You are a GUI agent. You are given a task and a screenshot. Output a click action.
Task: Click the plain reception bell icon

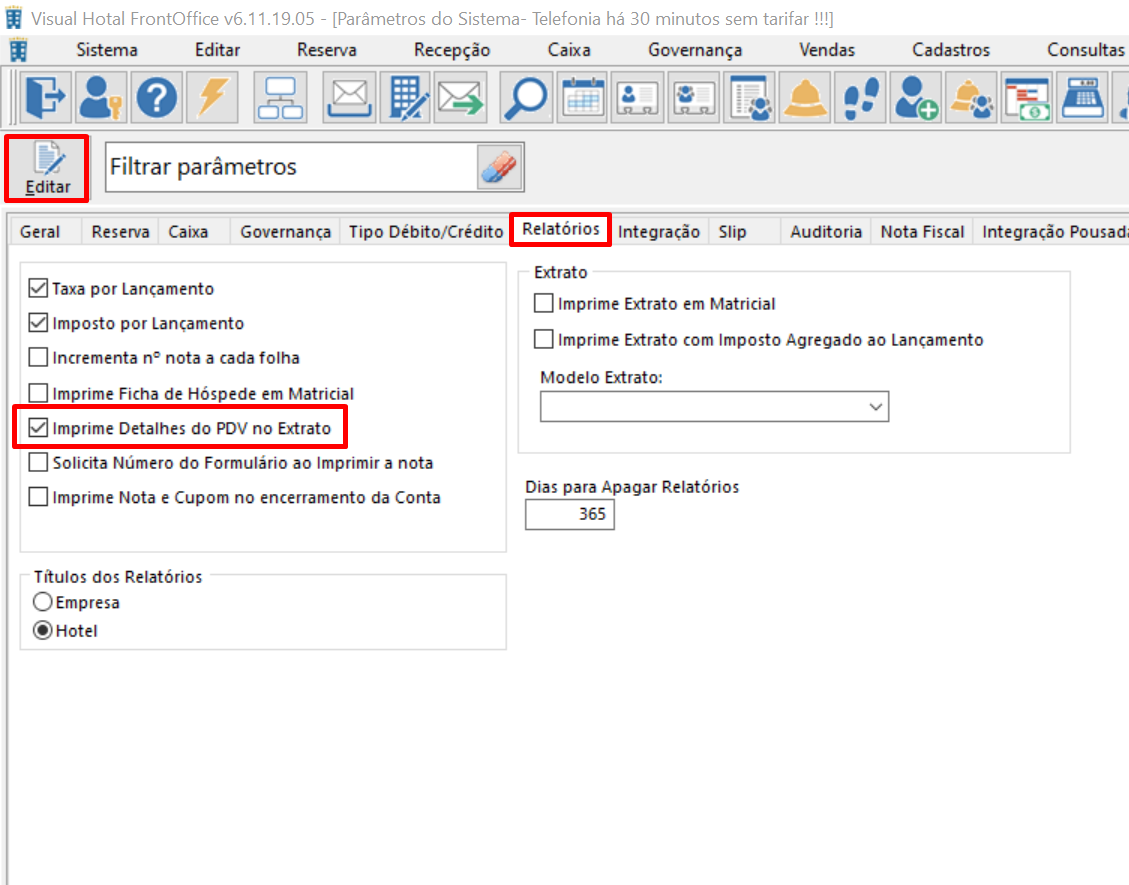(805, 97)
